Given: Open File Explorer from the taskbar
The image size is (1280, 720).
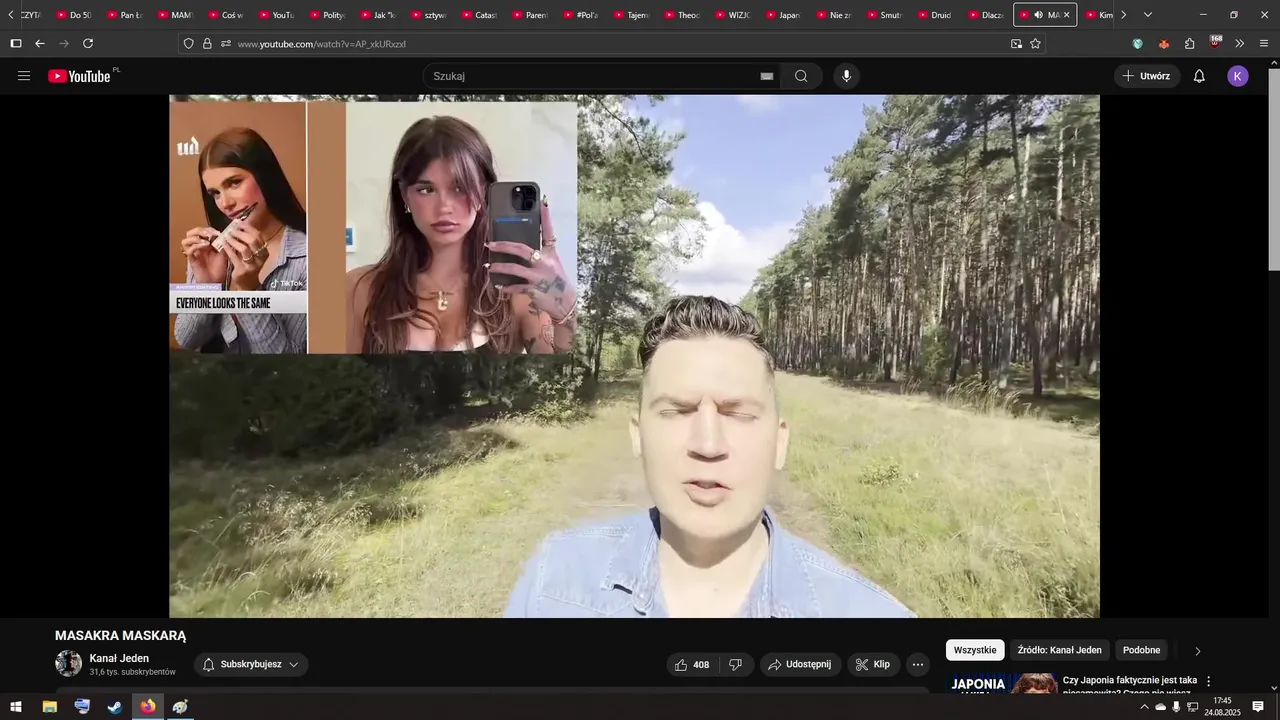Looking at the screenshot, I should [49, 707].
